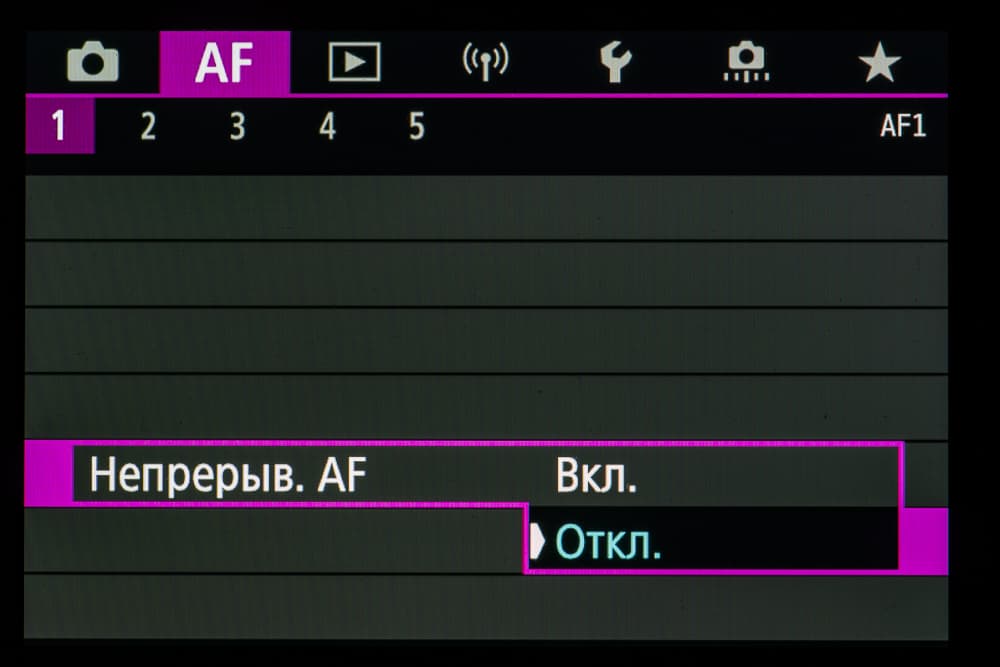
Task: Switch to AF page 4
Action: pyautogui.click(x=327, y=127)
